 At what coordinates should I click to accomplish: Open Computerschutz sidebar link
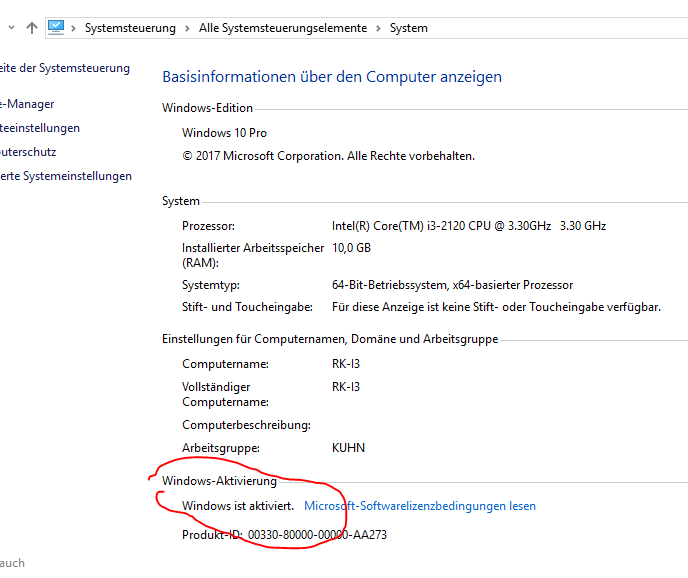pos(28,152)
